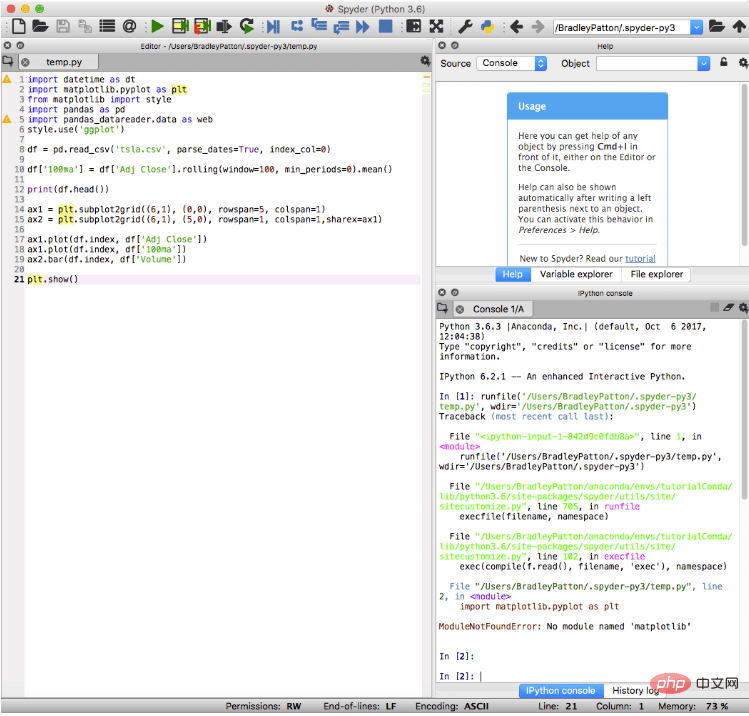Browse for a working directory

[717, 26]
